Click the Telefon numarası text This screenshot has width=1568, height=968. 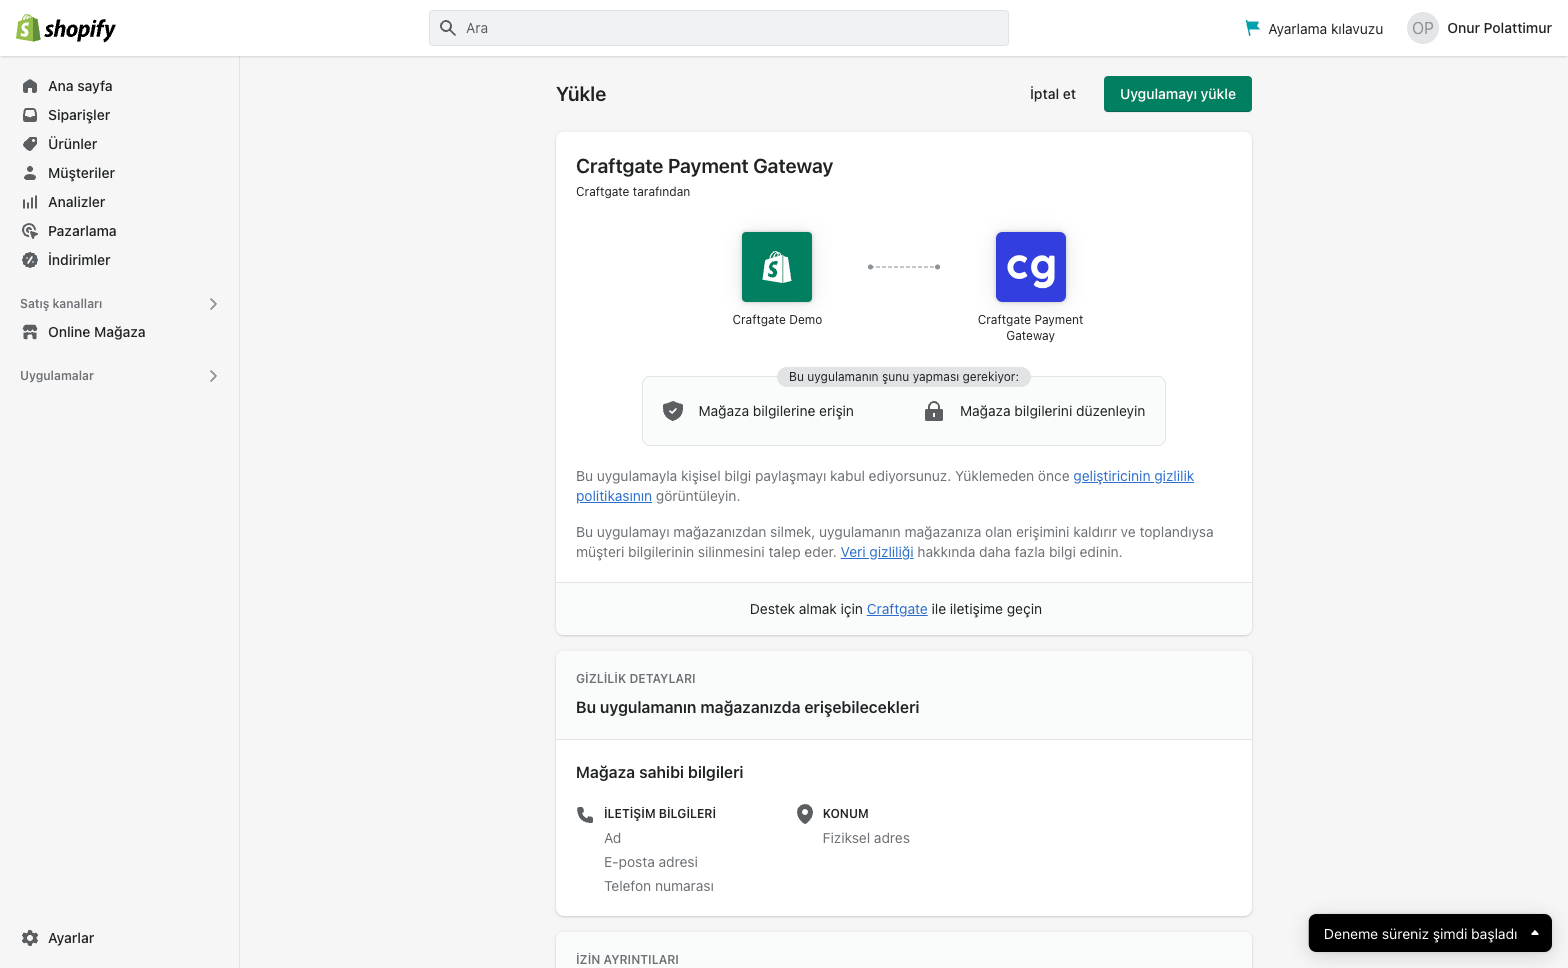click(x=659, y=886)
